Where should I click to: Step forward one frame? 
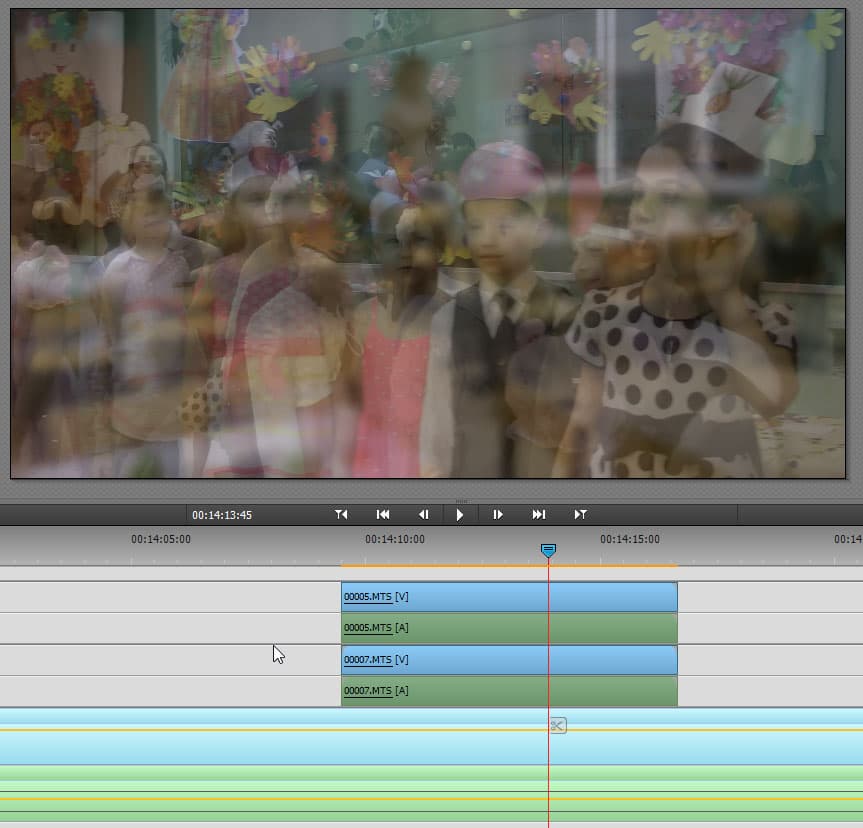coord(498,515)
